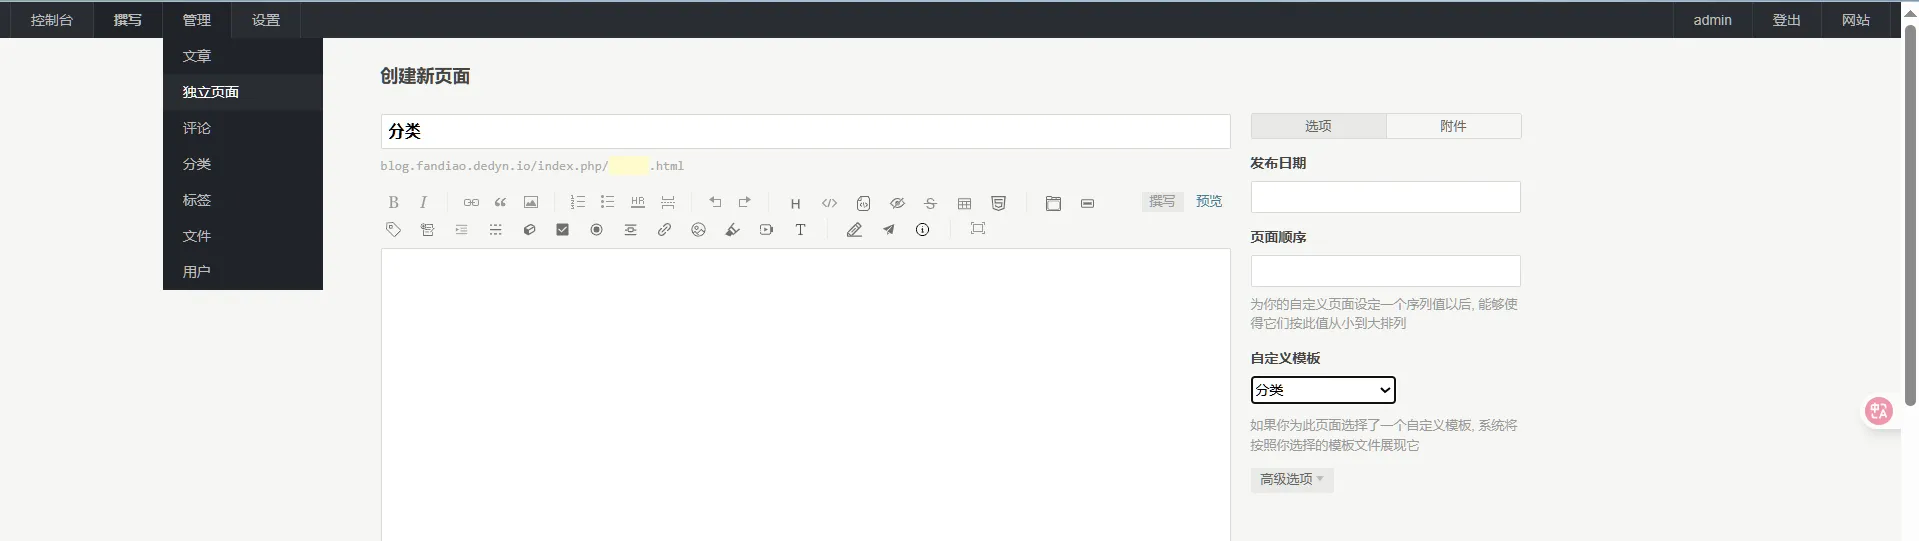Focus the page title field containing 分类

[806, 131]
